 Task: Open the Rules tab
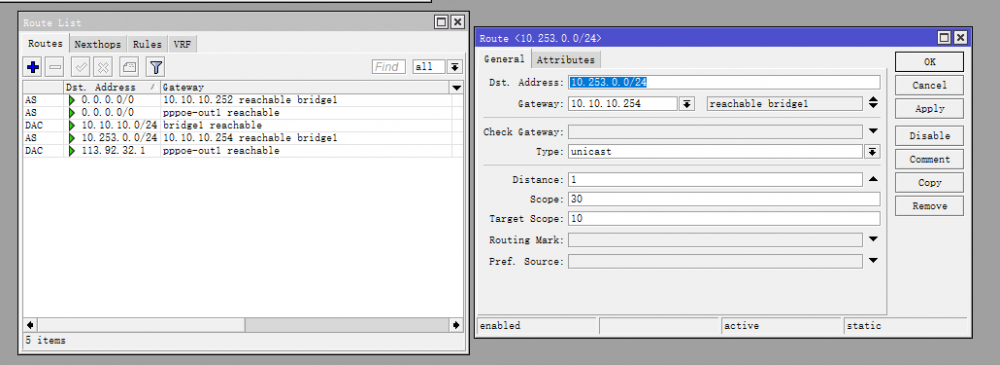[x=147, y=45]
